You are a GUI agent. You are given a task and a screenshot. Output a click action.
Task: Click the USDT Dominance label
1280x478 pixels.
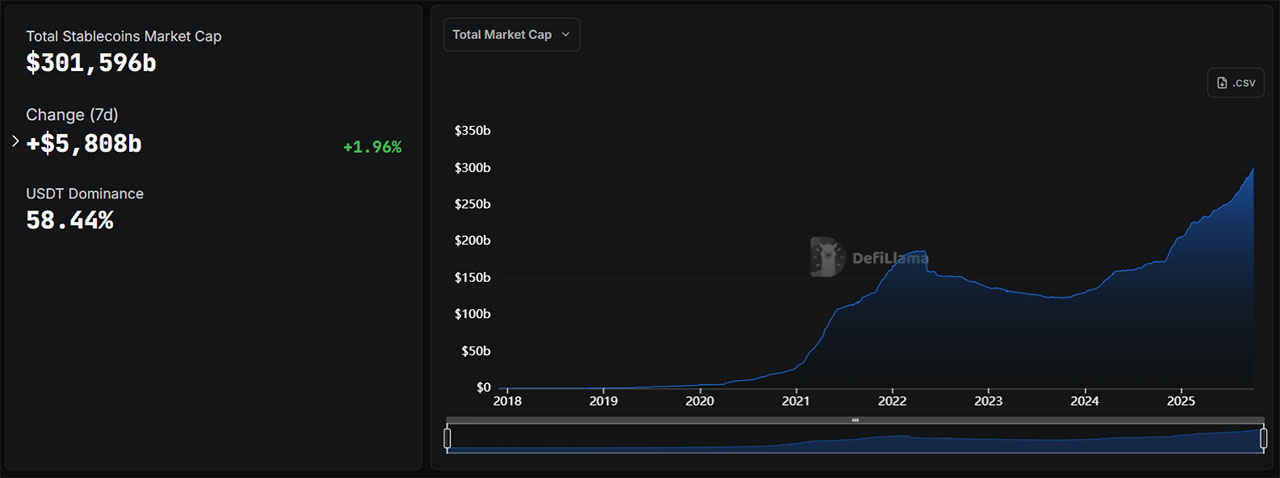coord(85,194)
